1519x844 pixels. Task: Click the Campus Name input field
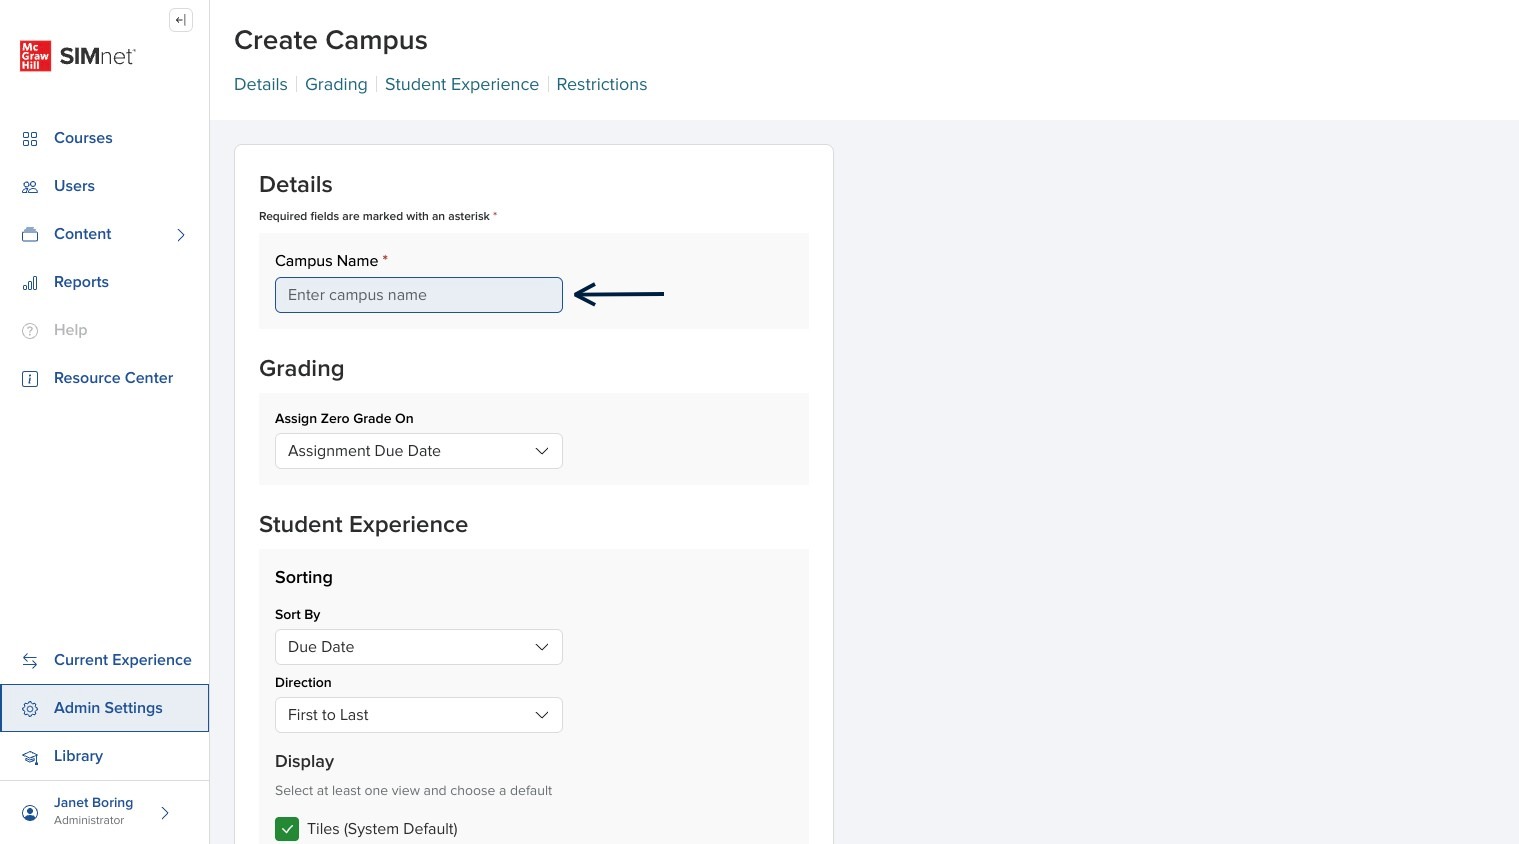pyautogui.click(x=419, y=295)
